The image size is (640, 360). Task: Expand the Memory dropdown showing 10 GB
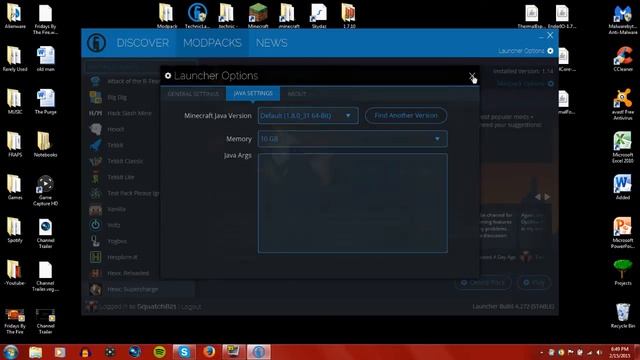pyautogui.click(x=353, y=139)
